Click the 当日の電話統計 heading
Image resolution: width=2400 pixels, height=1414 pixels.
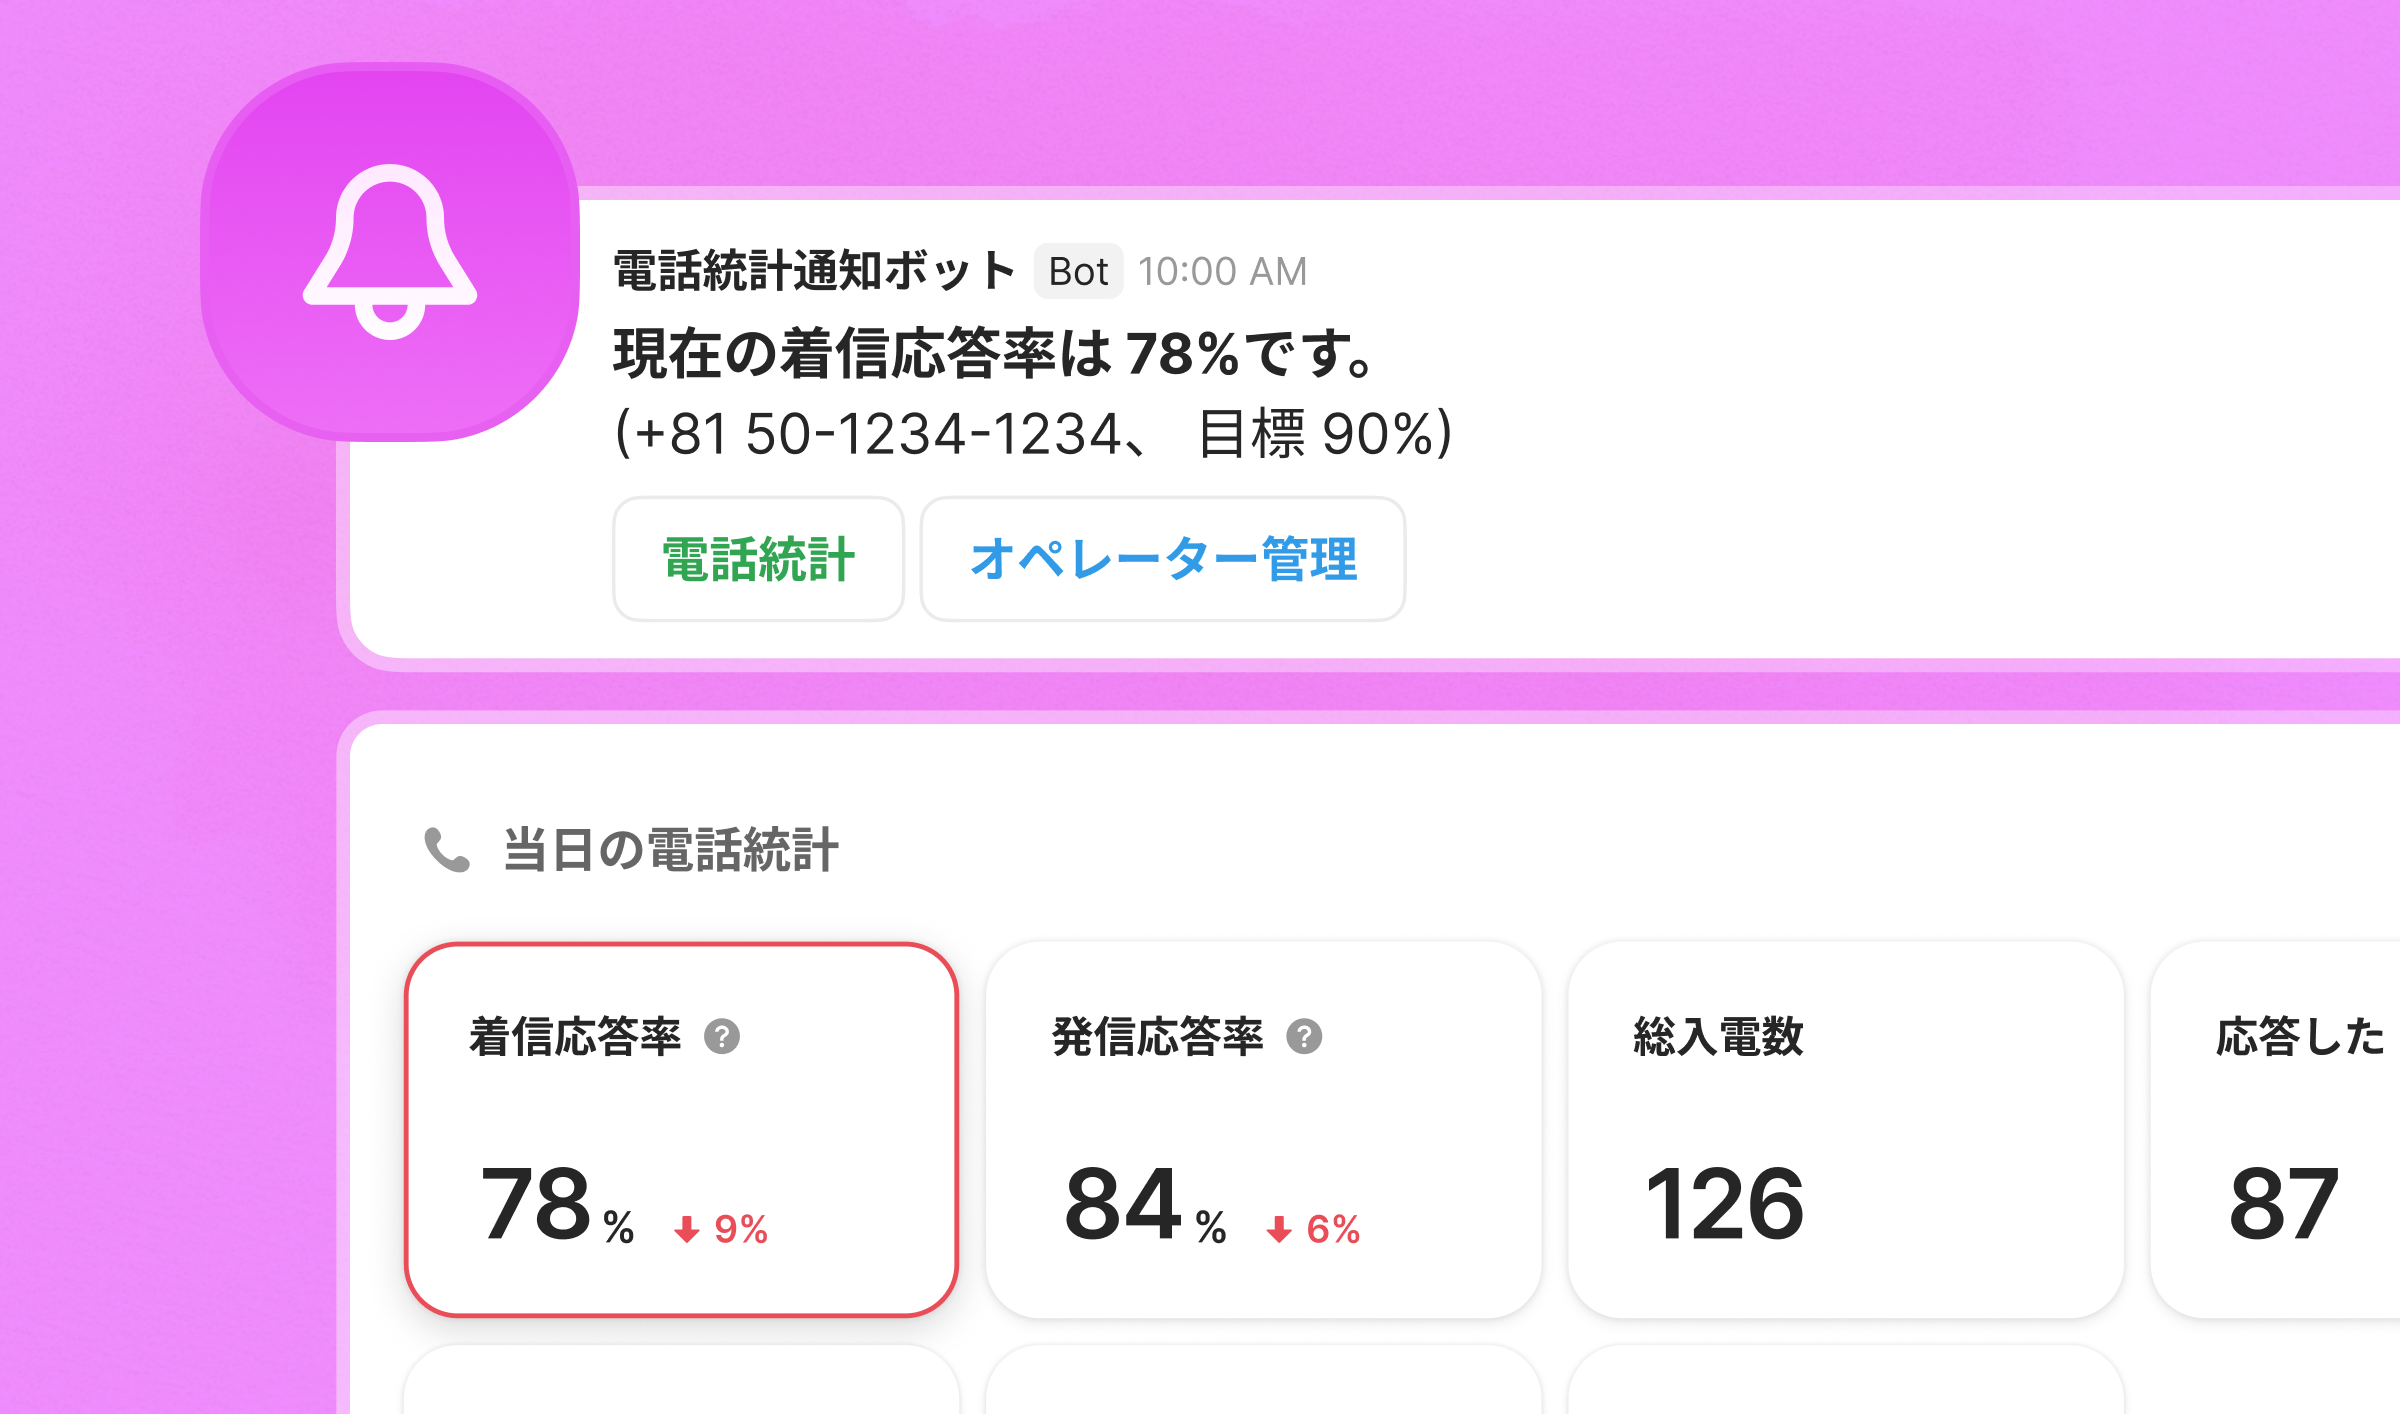click(670, 850)
